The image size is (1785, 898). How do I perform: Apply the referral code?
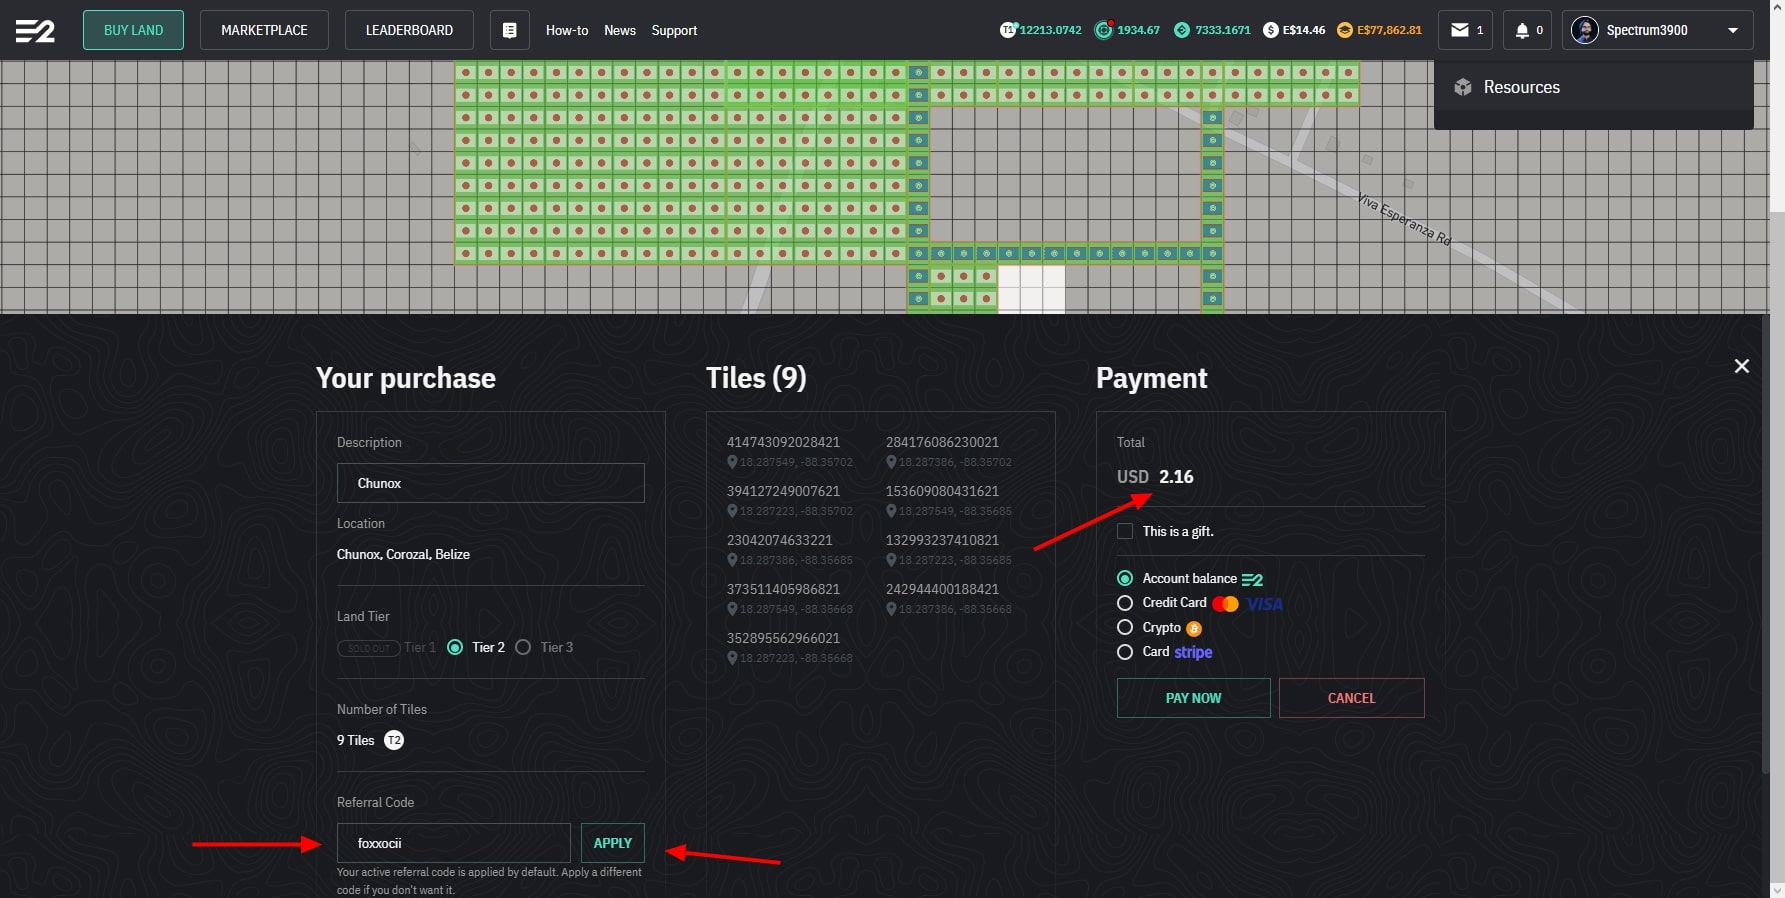click(612, 843)
